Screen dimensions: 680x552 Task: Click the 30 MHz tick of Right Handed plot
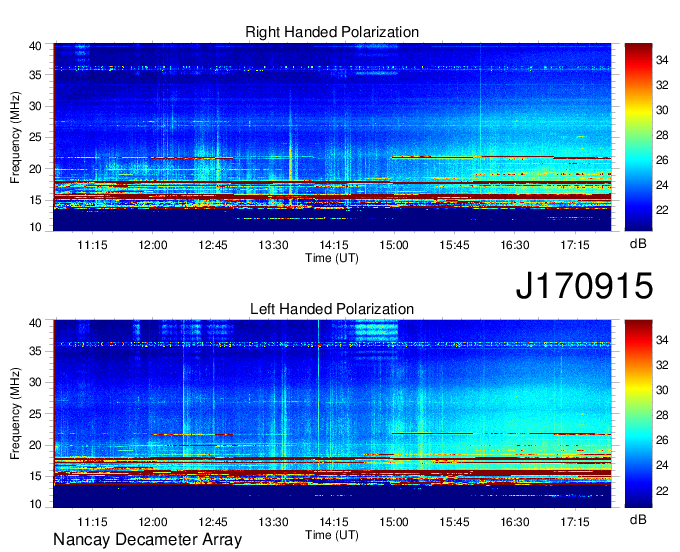click(x=36, y=106)
